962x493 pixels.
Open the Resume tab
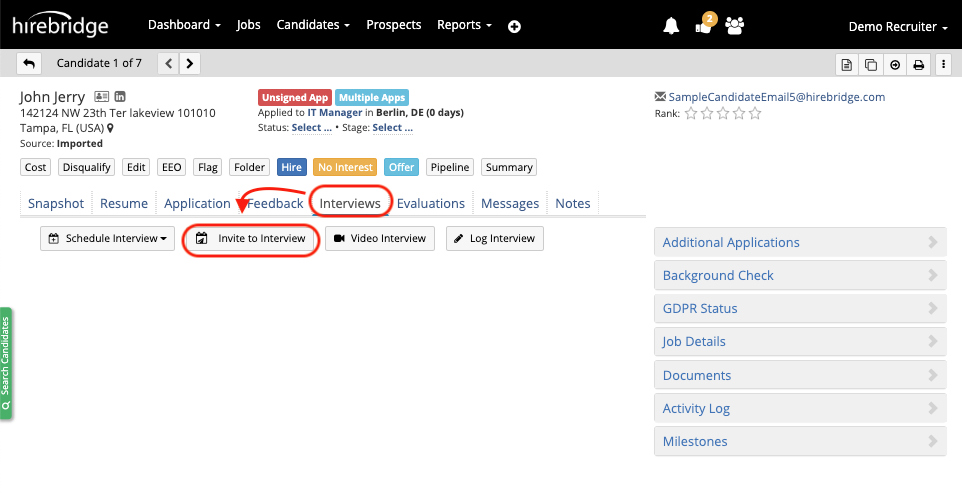(124, 203)
